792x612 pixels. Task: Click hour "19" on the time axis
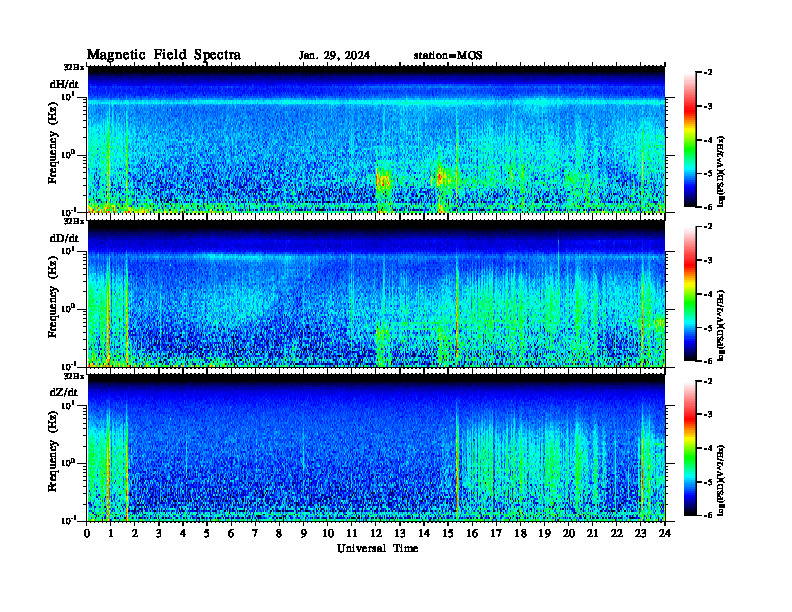[x=544, y=533]
